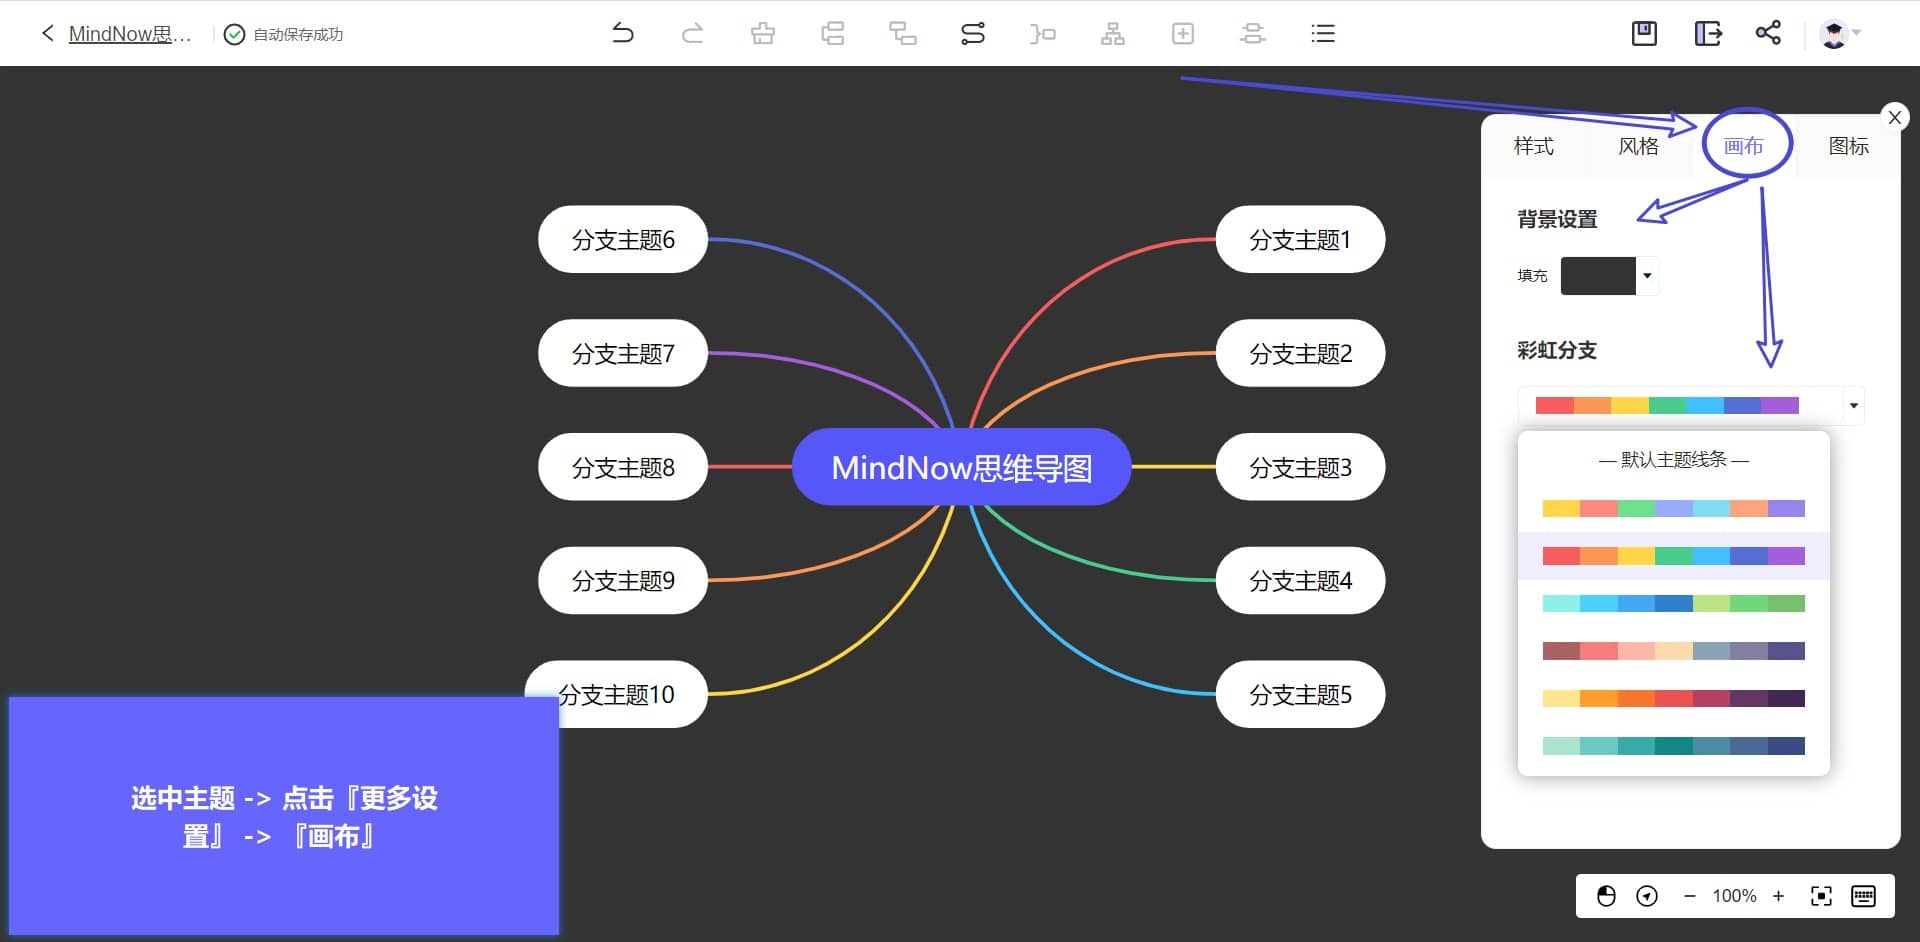Choose the teal-to-navy palette
The height and width of the screenshot is (942, 1920).
[1673, 746]
